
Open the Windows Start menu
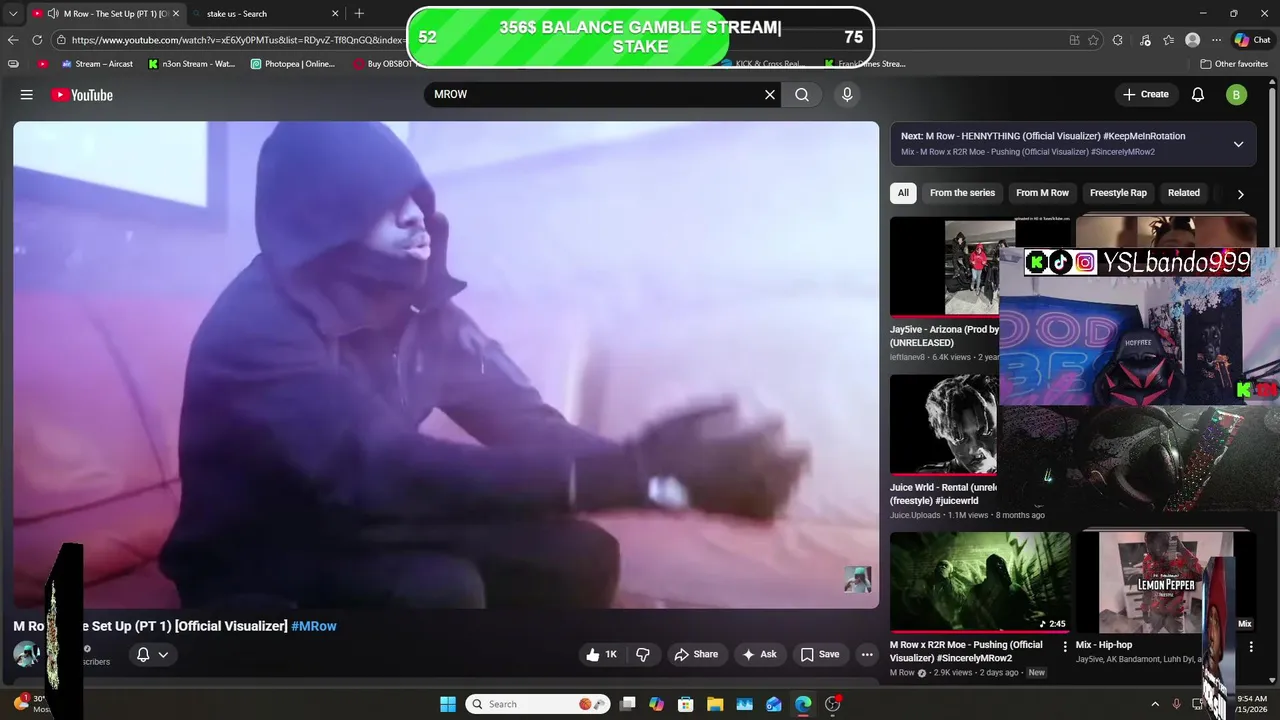pos(448,704)
